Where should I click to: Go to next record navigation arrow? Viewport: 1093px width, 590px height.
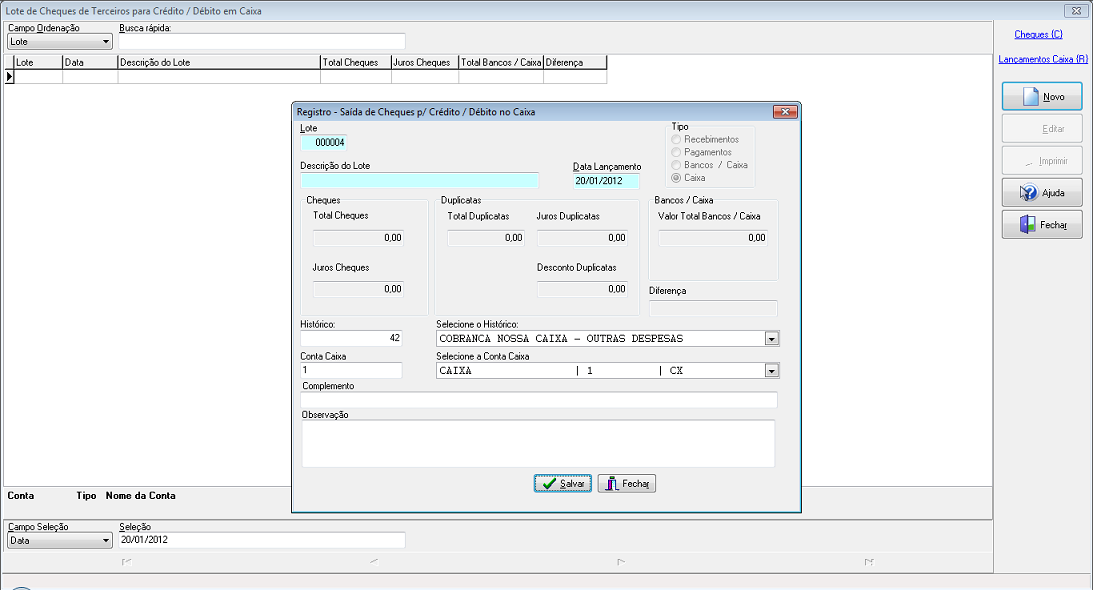pos(621,561)
